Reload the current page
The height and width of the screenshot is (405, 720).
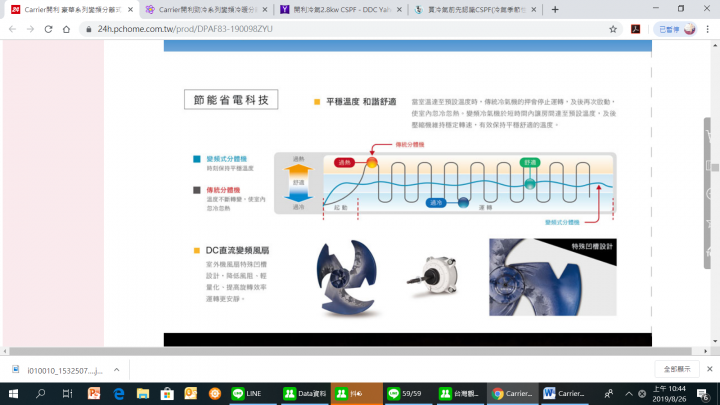[x=48, y=29]
